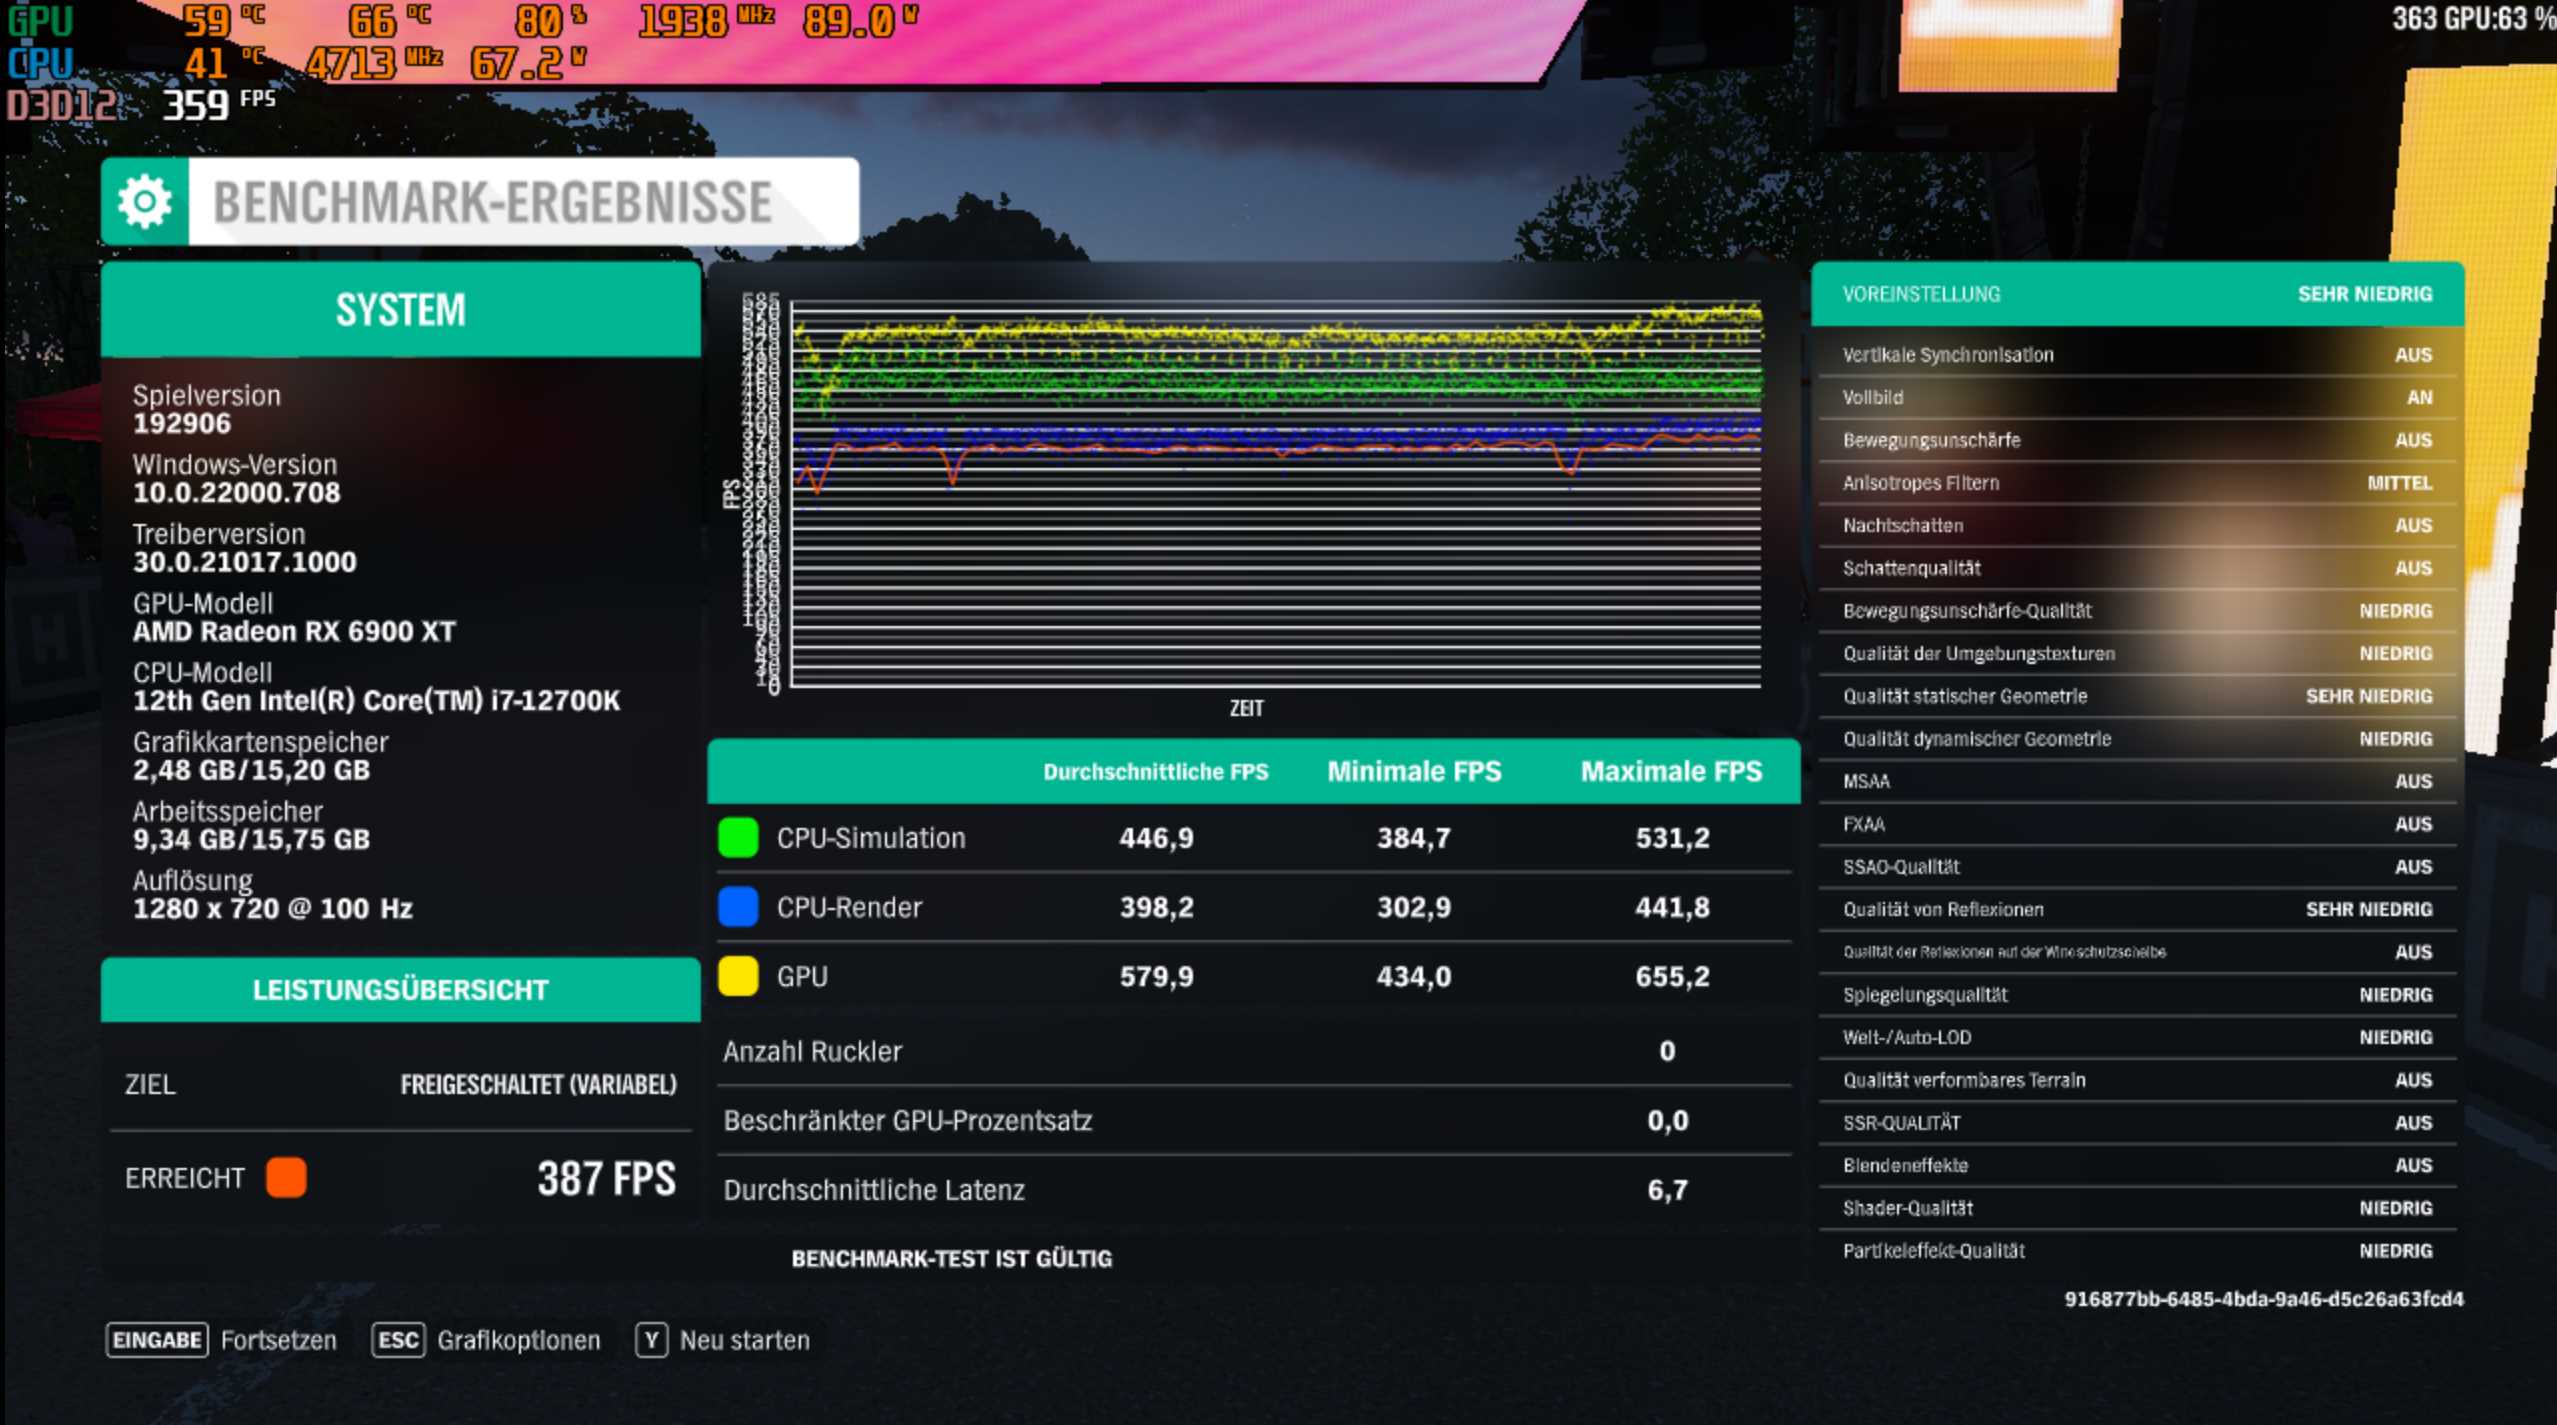Select the yellow GPU legend square

coord(737,976)
